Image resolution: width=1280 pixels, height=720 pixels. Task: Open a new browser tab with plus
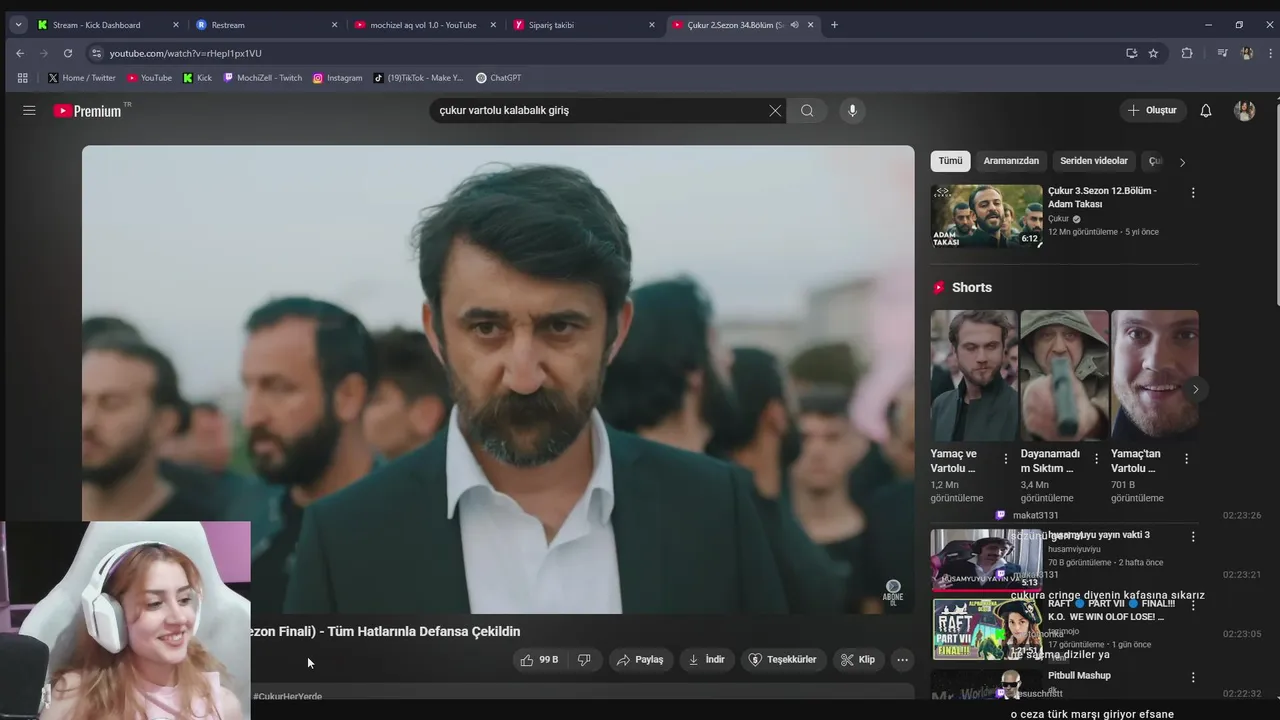[835, 25]
